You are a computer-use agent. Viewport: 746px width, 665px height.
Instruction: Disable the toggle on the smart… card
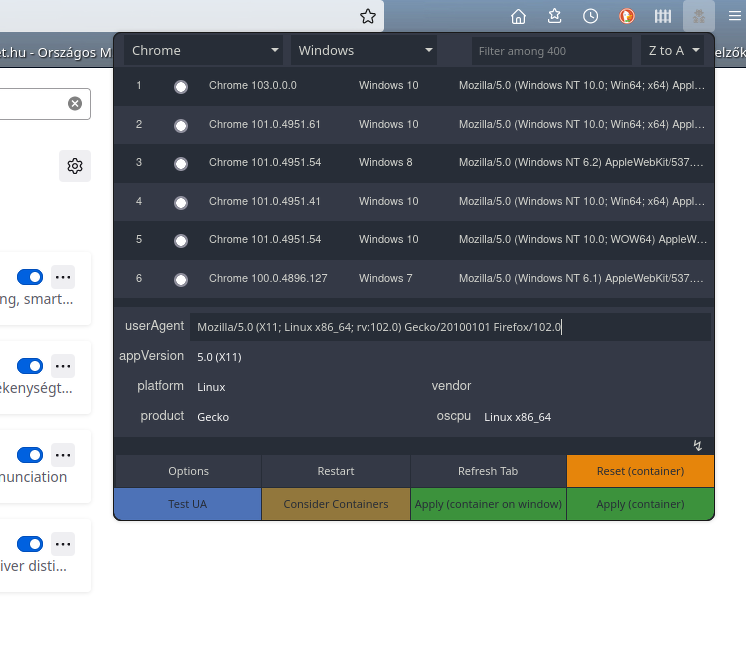[30, 277]
